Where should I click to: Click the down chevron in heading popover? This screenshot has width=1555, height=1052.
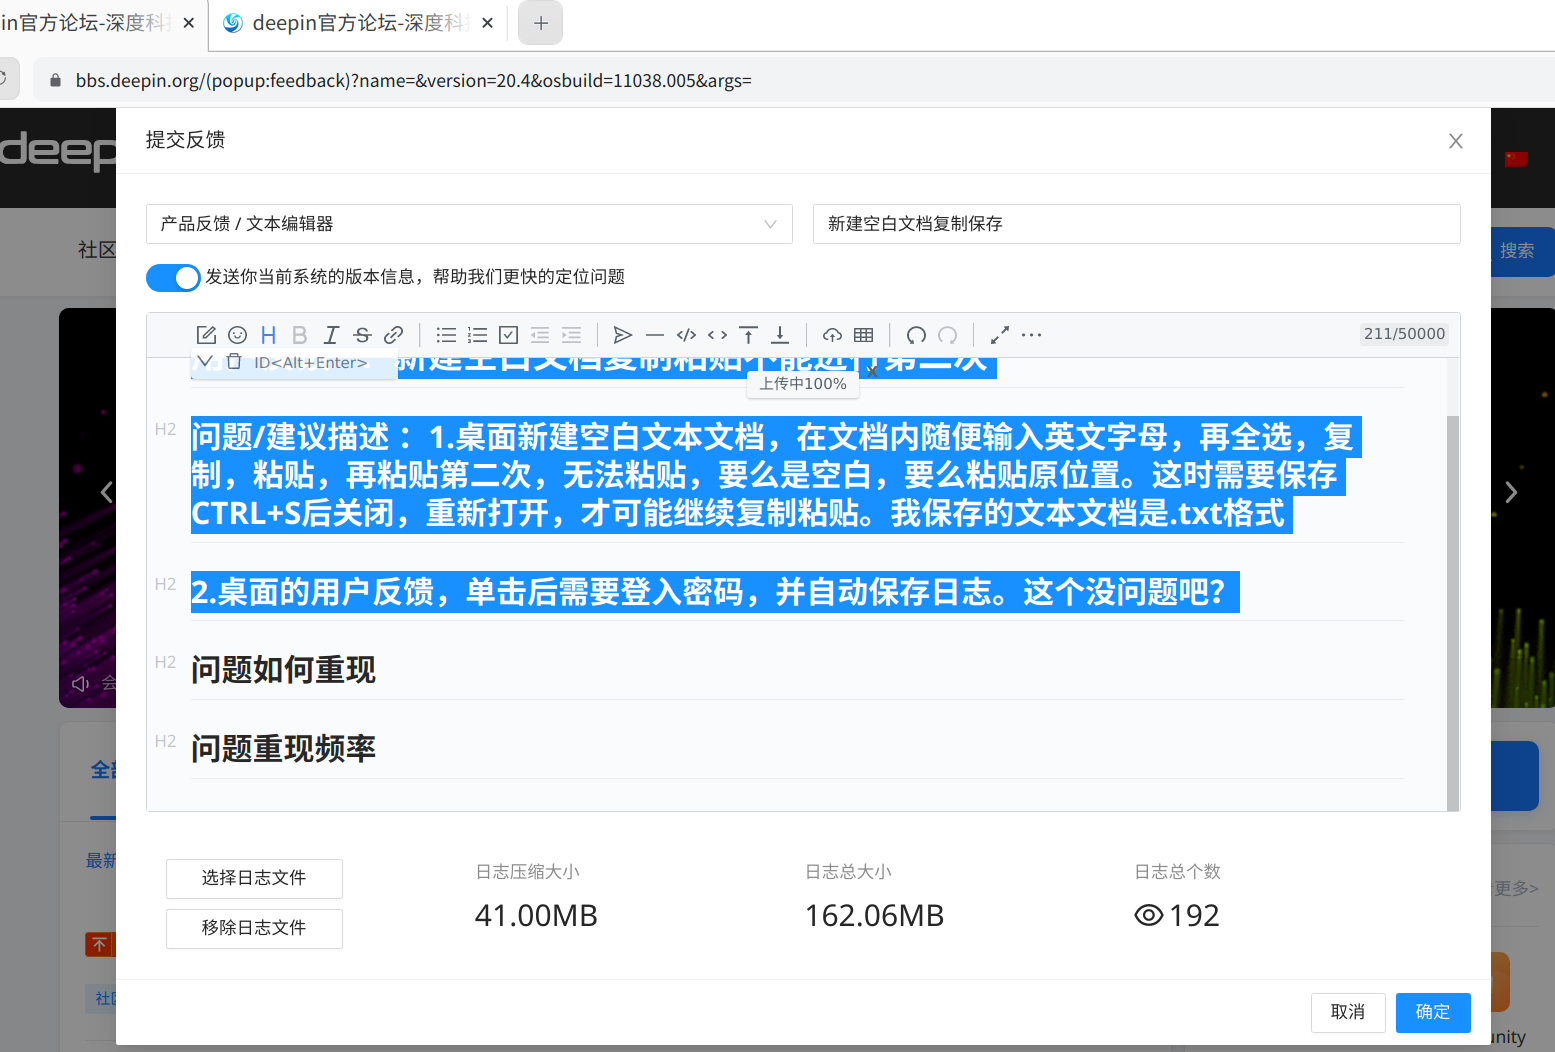205,362
